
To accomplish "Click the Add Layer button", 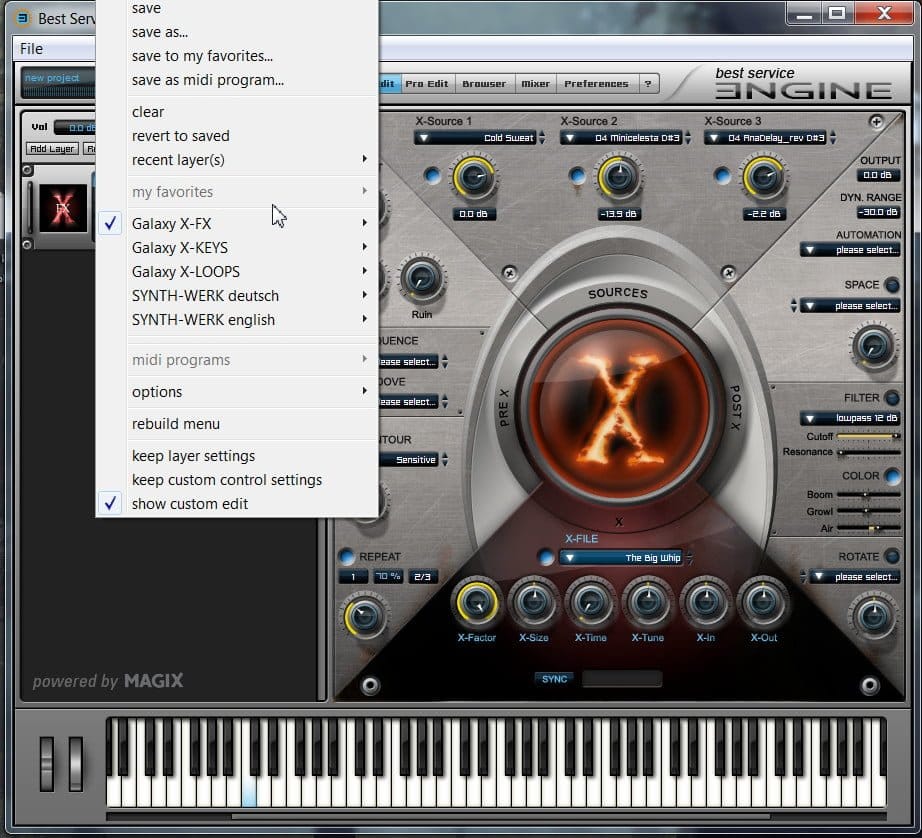I will click(52, 149).
